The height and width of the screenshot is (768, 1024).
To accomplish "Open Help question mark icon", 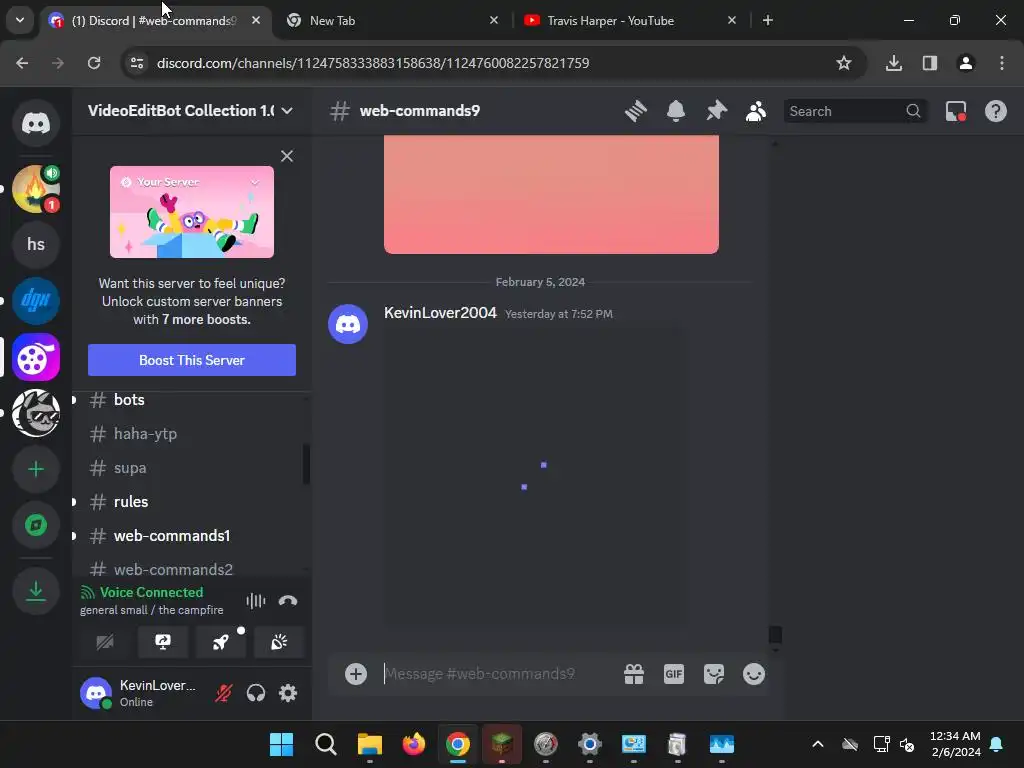I will click(995, 111).
